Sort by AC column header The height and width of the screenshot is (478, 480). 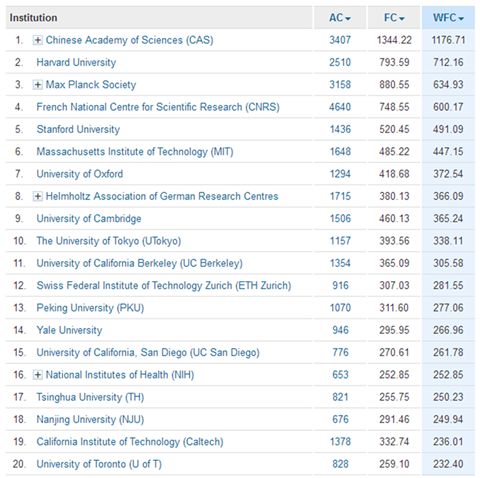pyautogui.click(x=340, y=18)
